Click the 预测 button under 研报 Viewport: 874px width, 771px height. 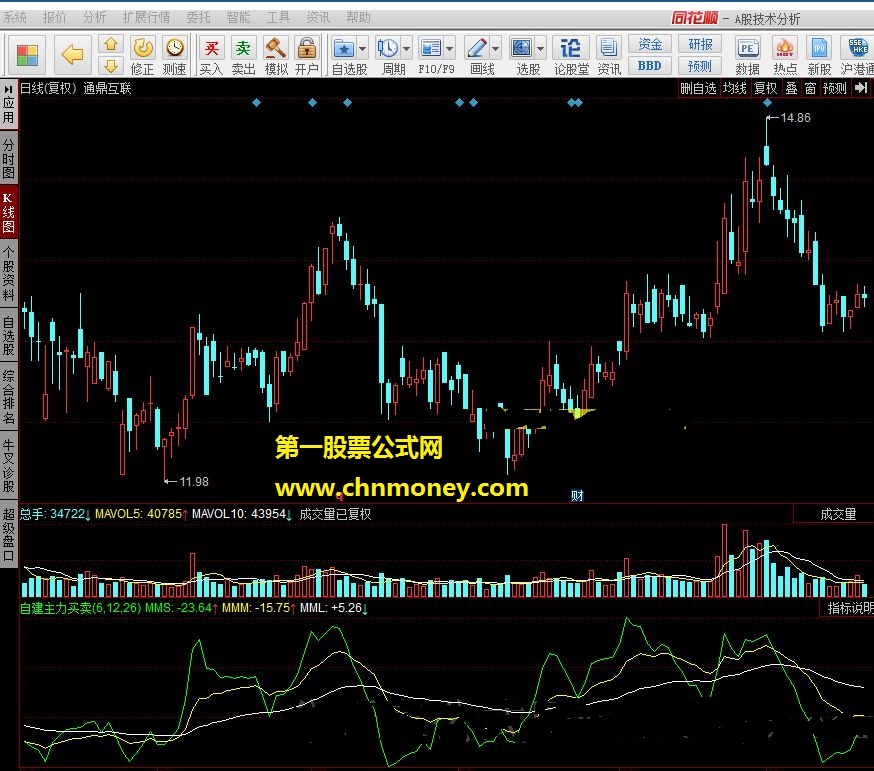(x=700, y=66)
